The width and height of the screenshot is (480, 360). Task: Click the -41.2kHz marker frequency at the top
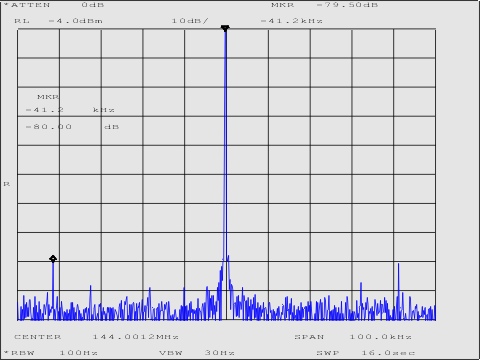point(292,21)
